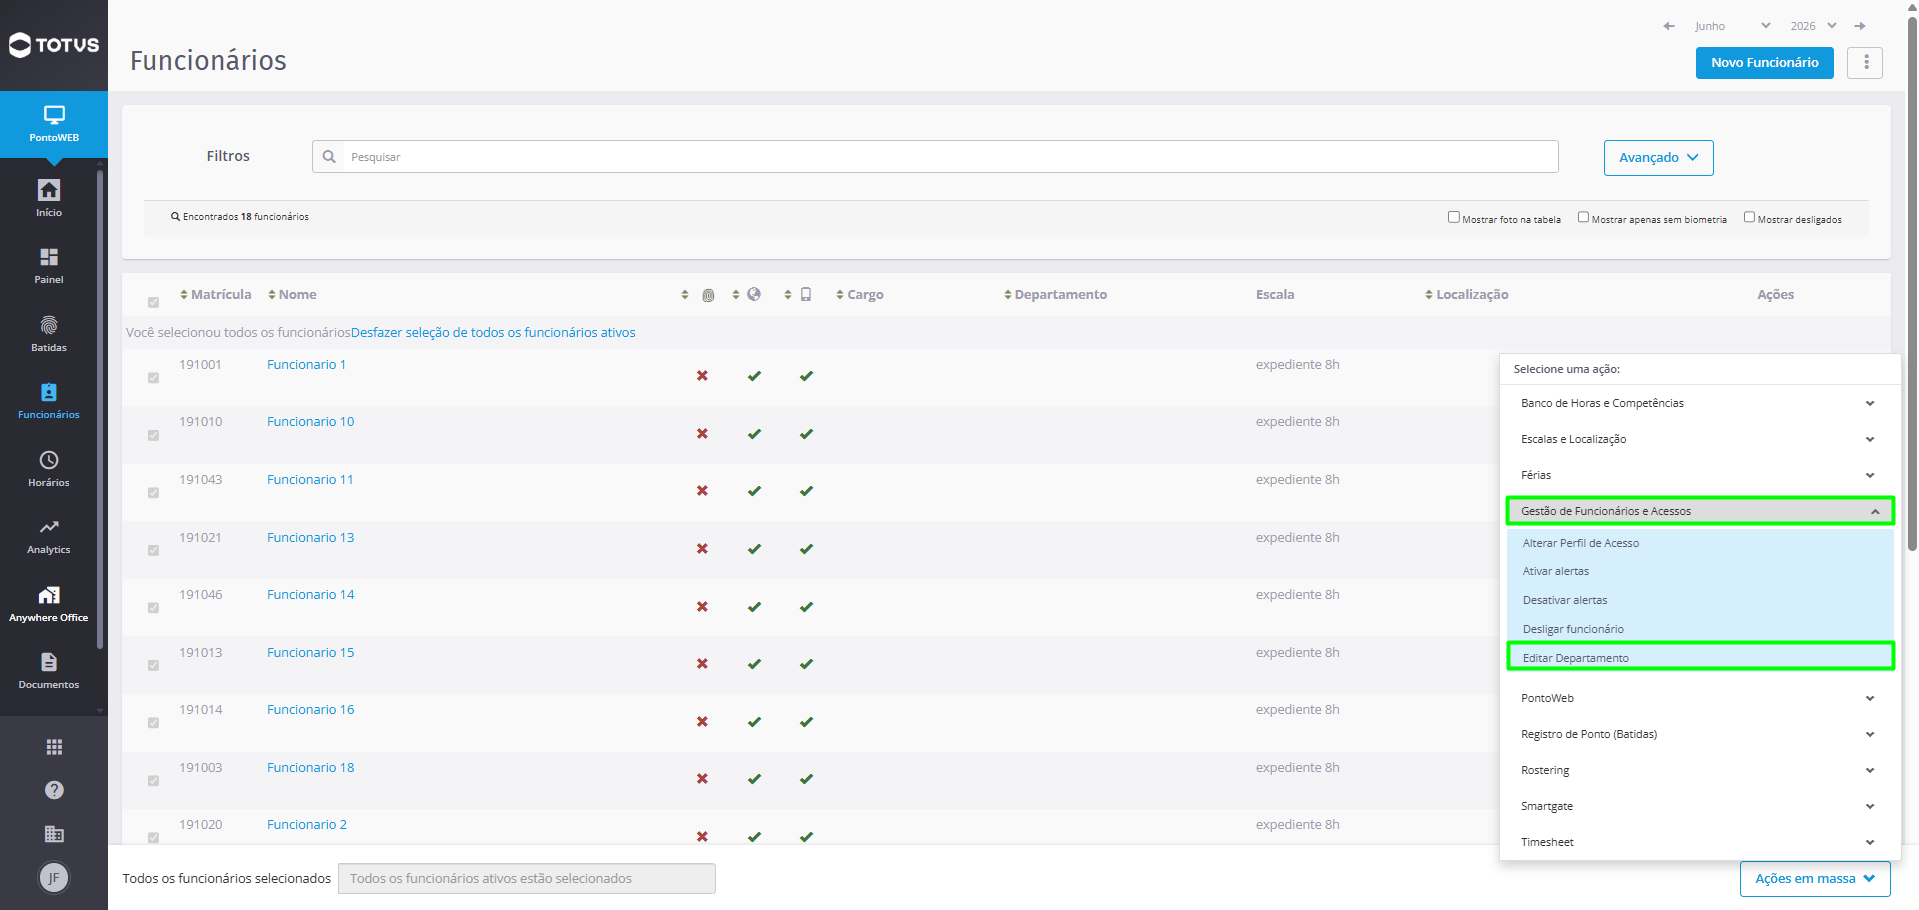The height and width of the screenshot is (910, 1919).
Task: Open the 2026 year dropdown
Action: coord(1813,26)
